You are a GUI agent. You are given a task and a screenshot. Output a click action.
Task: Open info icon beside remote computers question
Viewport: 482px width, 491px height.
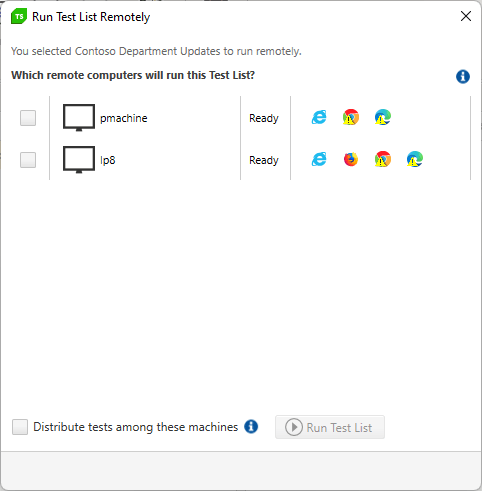tap(463, 77)
